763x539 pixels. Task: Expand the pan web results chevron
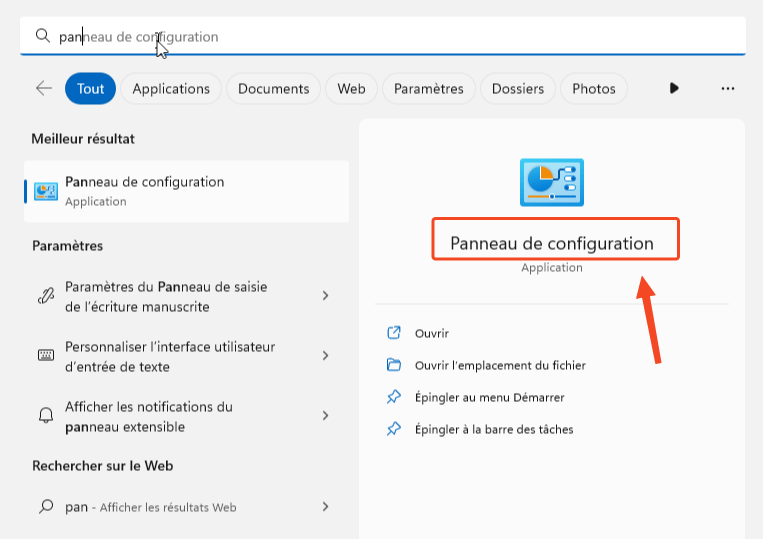(x=326, y=507)
